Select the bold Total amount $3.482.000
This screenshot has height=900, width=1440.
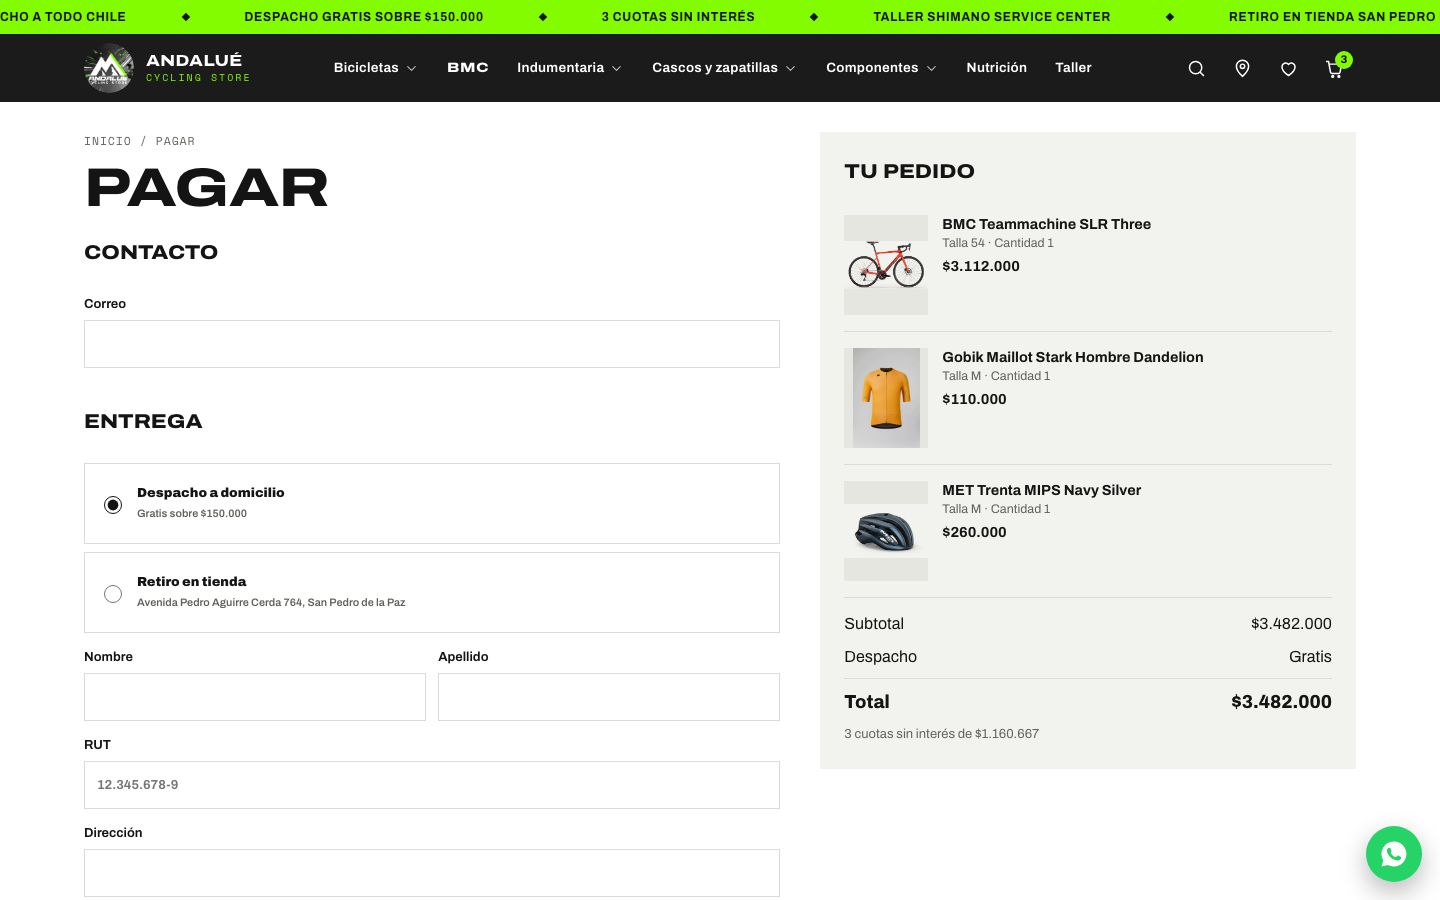point(1281,702)
